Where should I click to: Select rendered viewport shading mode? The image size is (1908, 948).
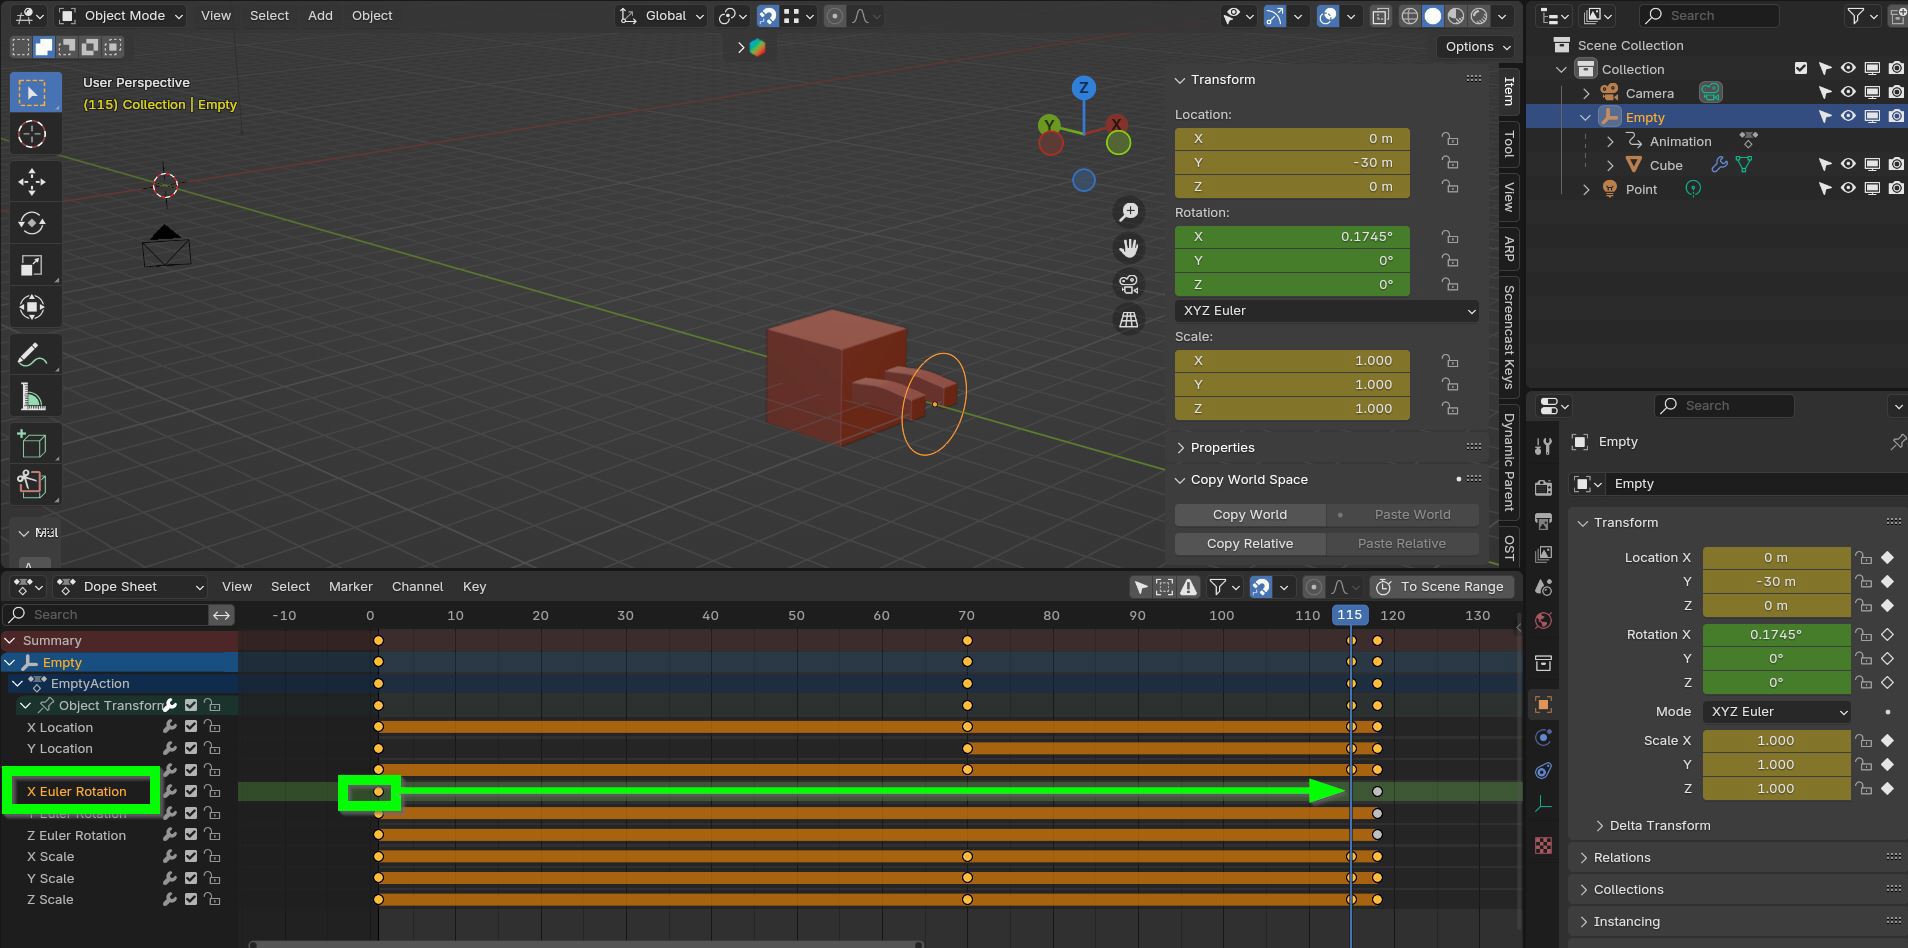(1479, 16)
